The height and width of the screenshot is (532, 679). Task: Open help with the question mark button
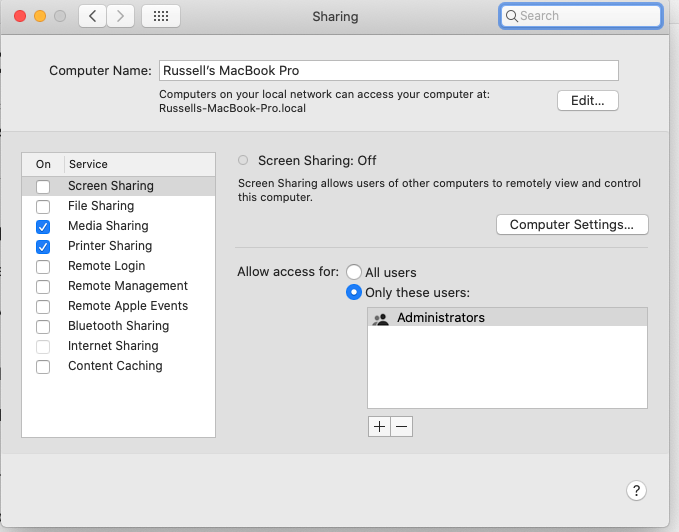tap(636, 490)
